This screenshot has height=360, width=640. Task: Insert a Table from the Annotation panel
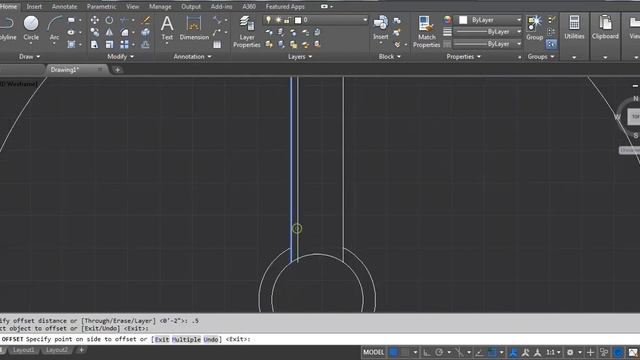pos(217,44)
